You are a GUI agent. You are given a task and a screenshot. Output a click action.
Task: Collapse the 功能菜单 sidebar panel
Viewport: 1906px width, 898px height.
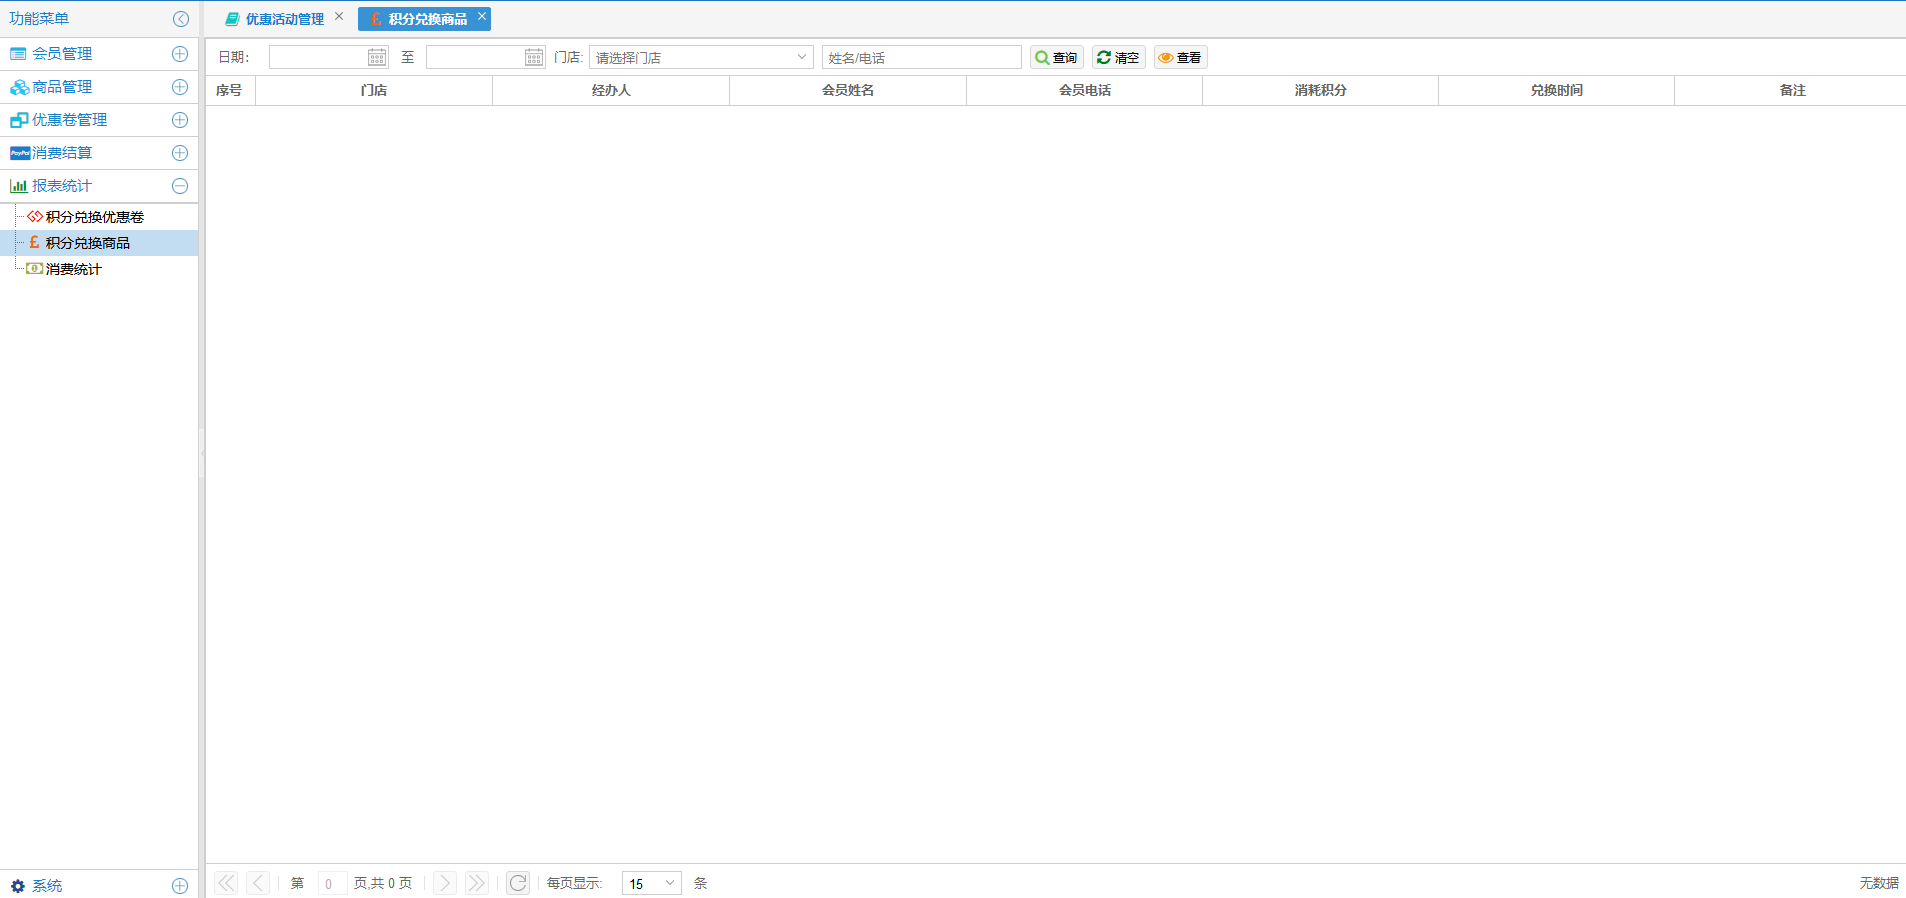(181, 19)
